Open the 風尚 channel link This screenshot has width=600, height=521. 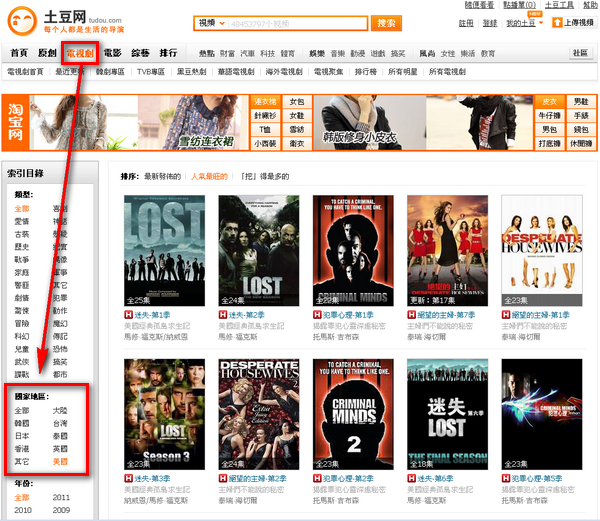[x=427, y=54]
